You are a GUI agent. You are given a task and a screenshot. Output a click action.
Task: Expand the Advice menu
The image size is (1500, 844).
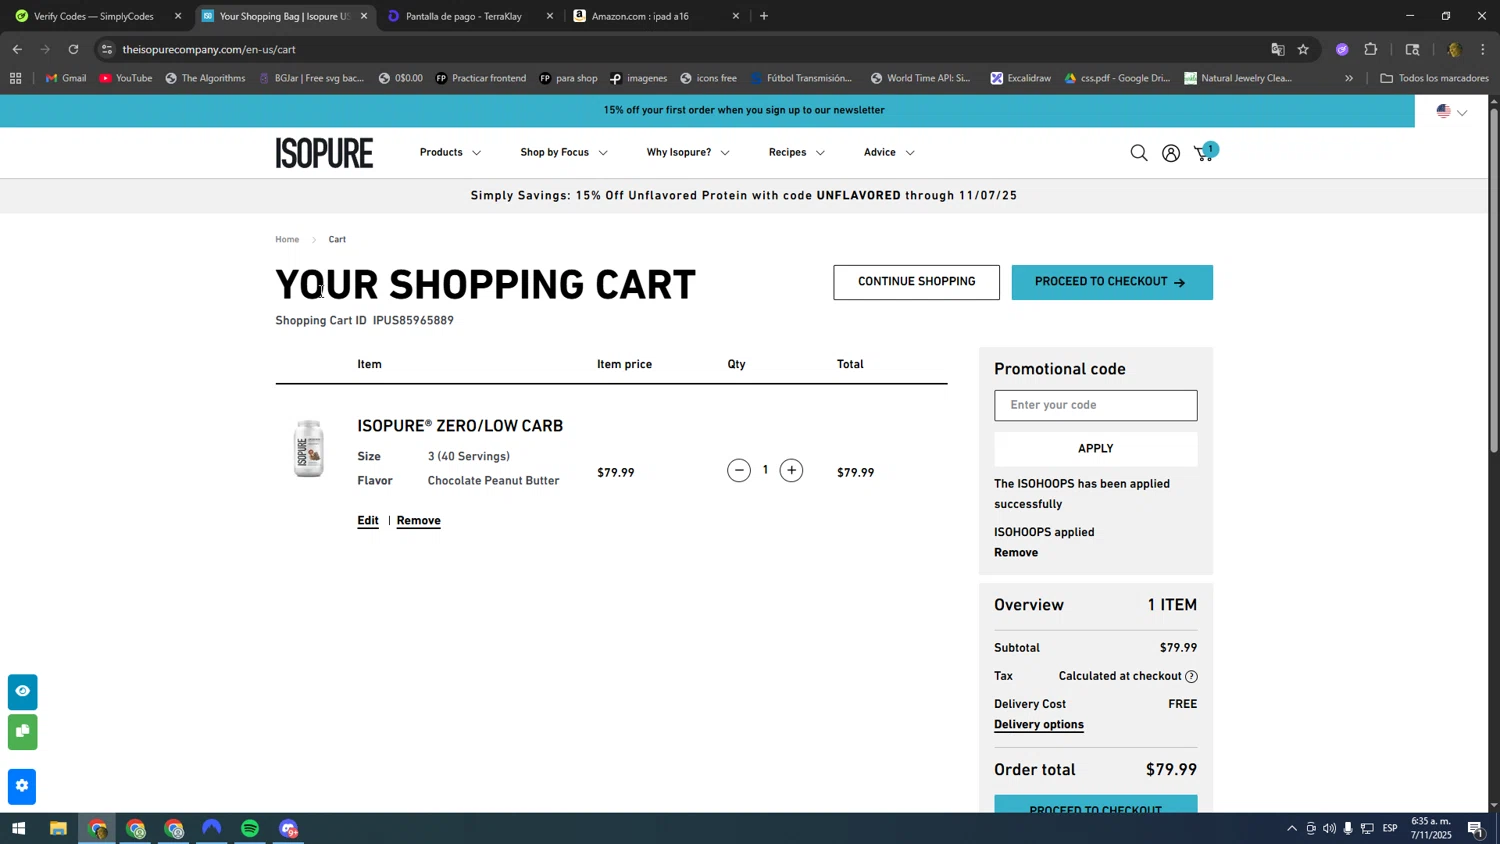(889, 153)
